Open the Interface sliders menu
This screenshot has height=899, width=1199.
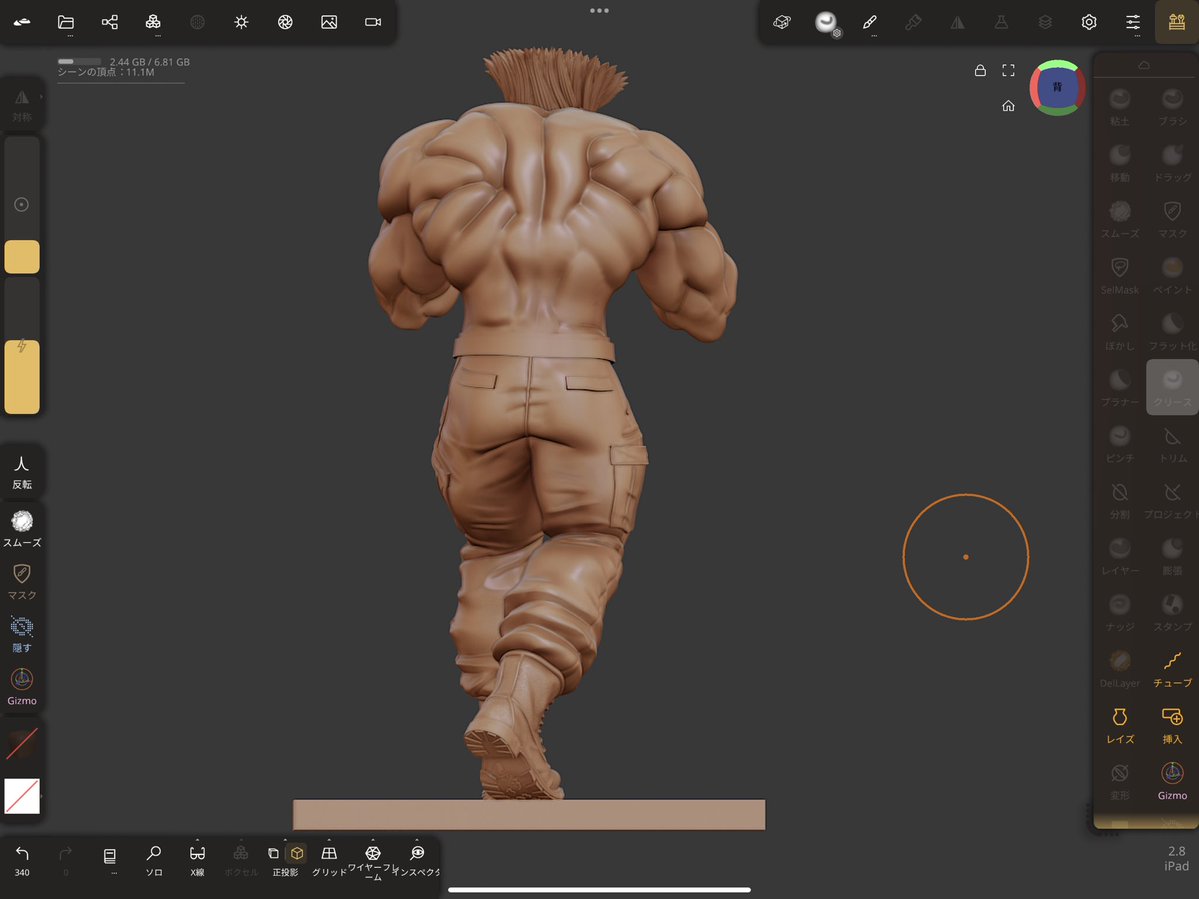(x=1133, y=22)
